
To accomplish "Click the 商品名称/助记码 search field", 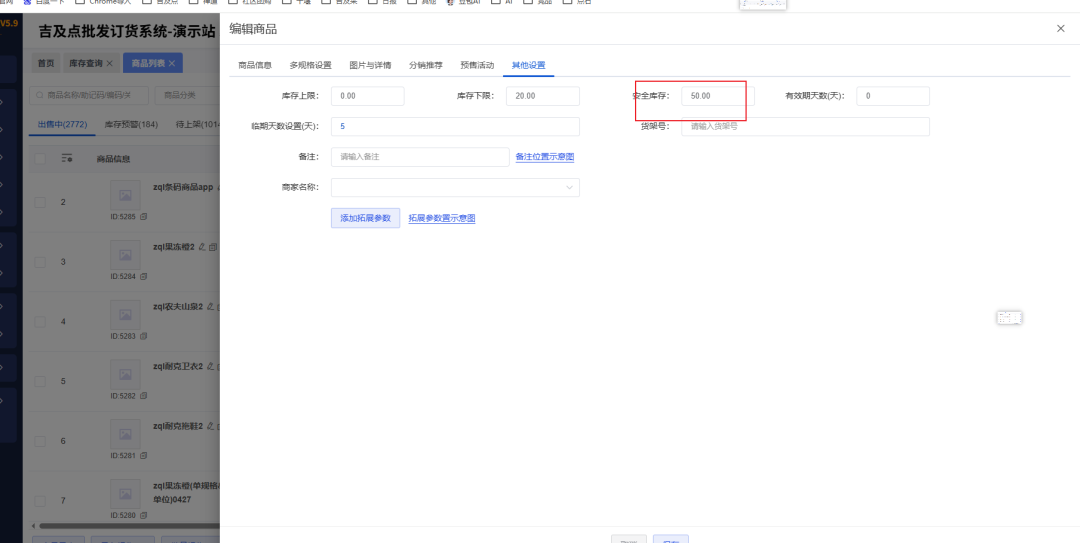I will point(89,94).
